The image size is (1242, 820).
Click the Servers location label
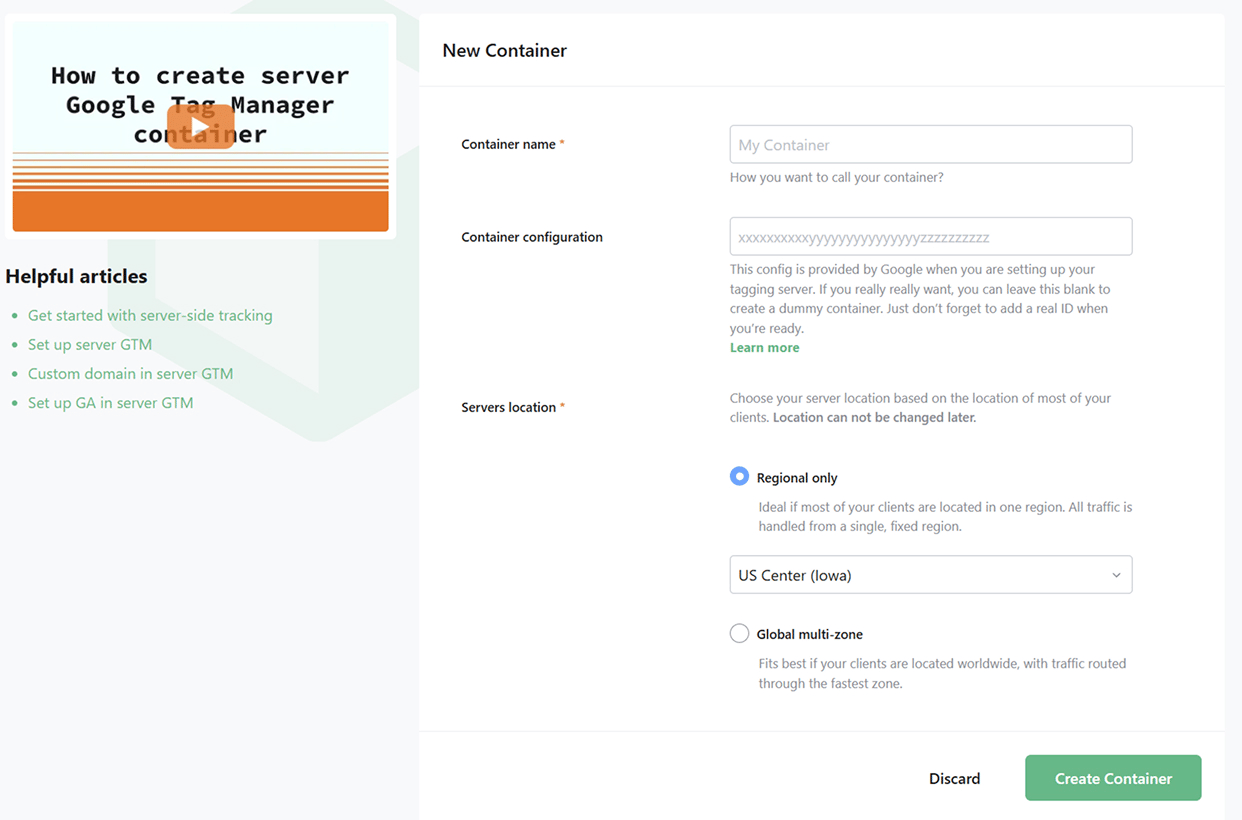pos(509,407)
